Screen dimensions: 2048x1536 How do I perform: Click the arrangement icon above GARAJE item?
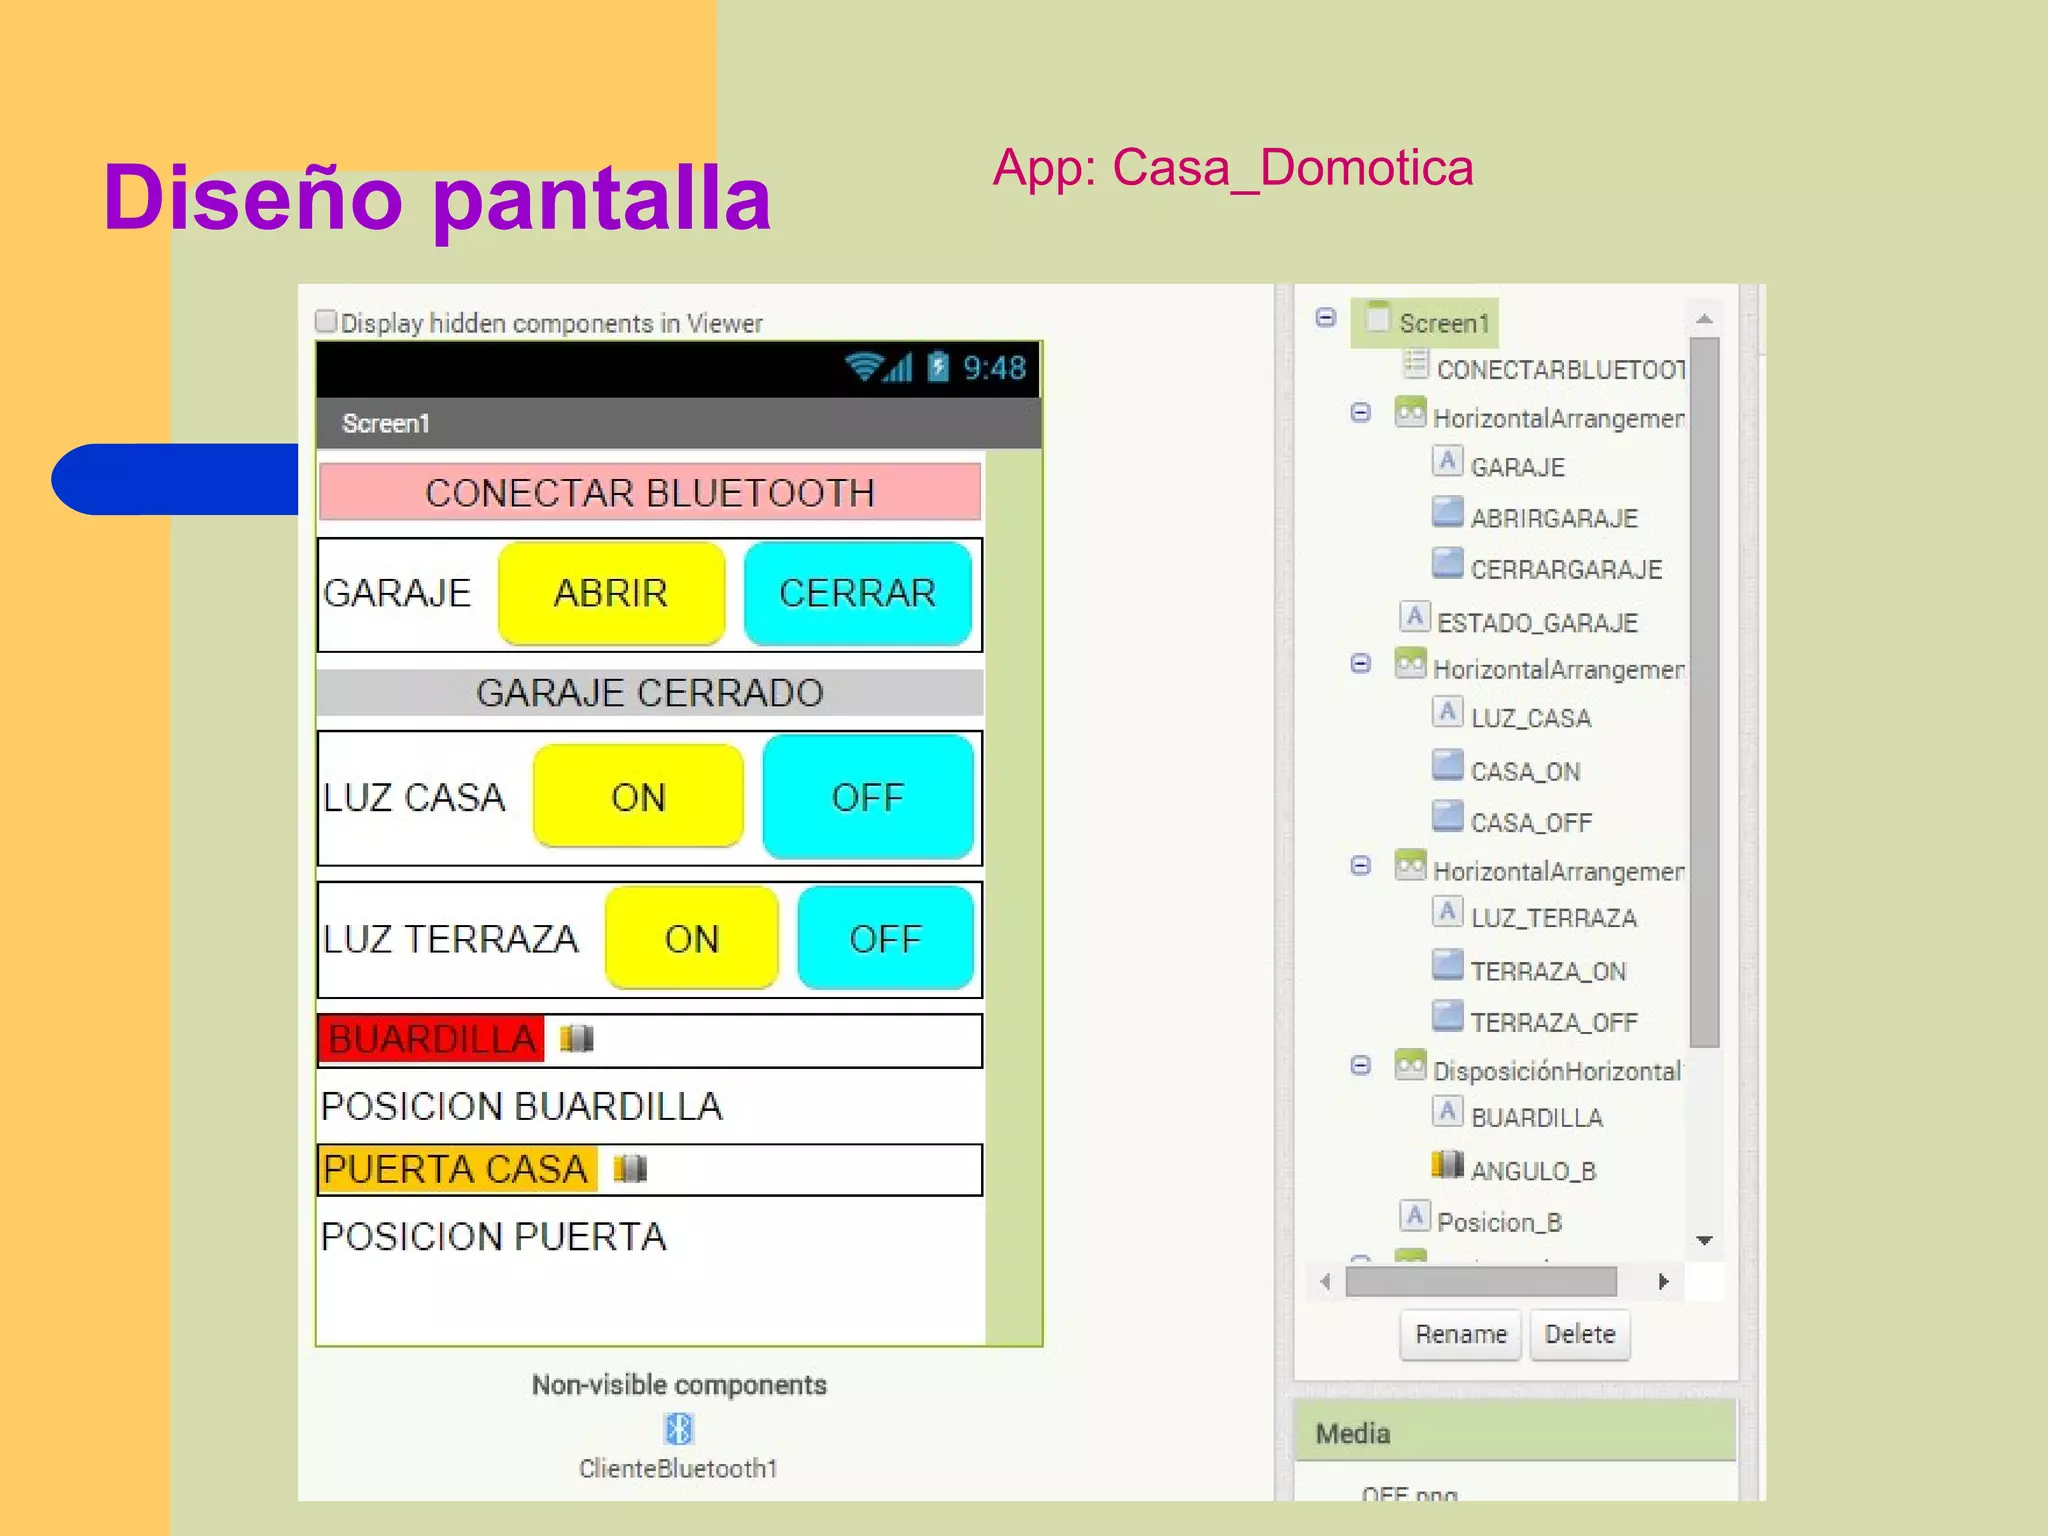(1410, 412)
